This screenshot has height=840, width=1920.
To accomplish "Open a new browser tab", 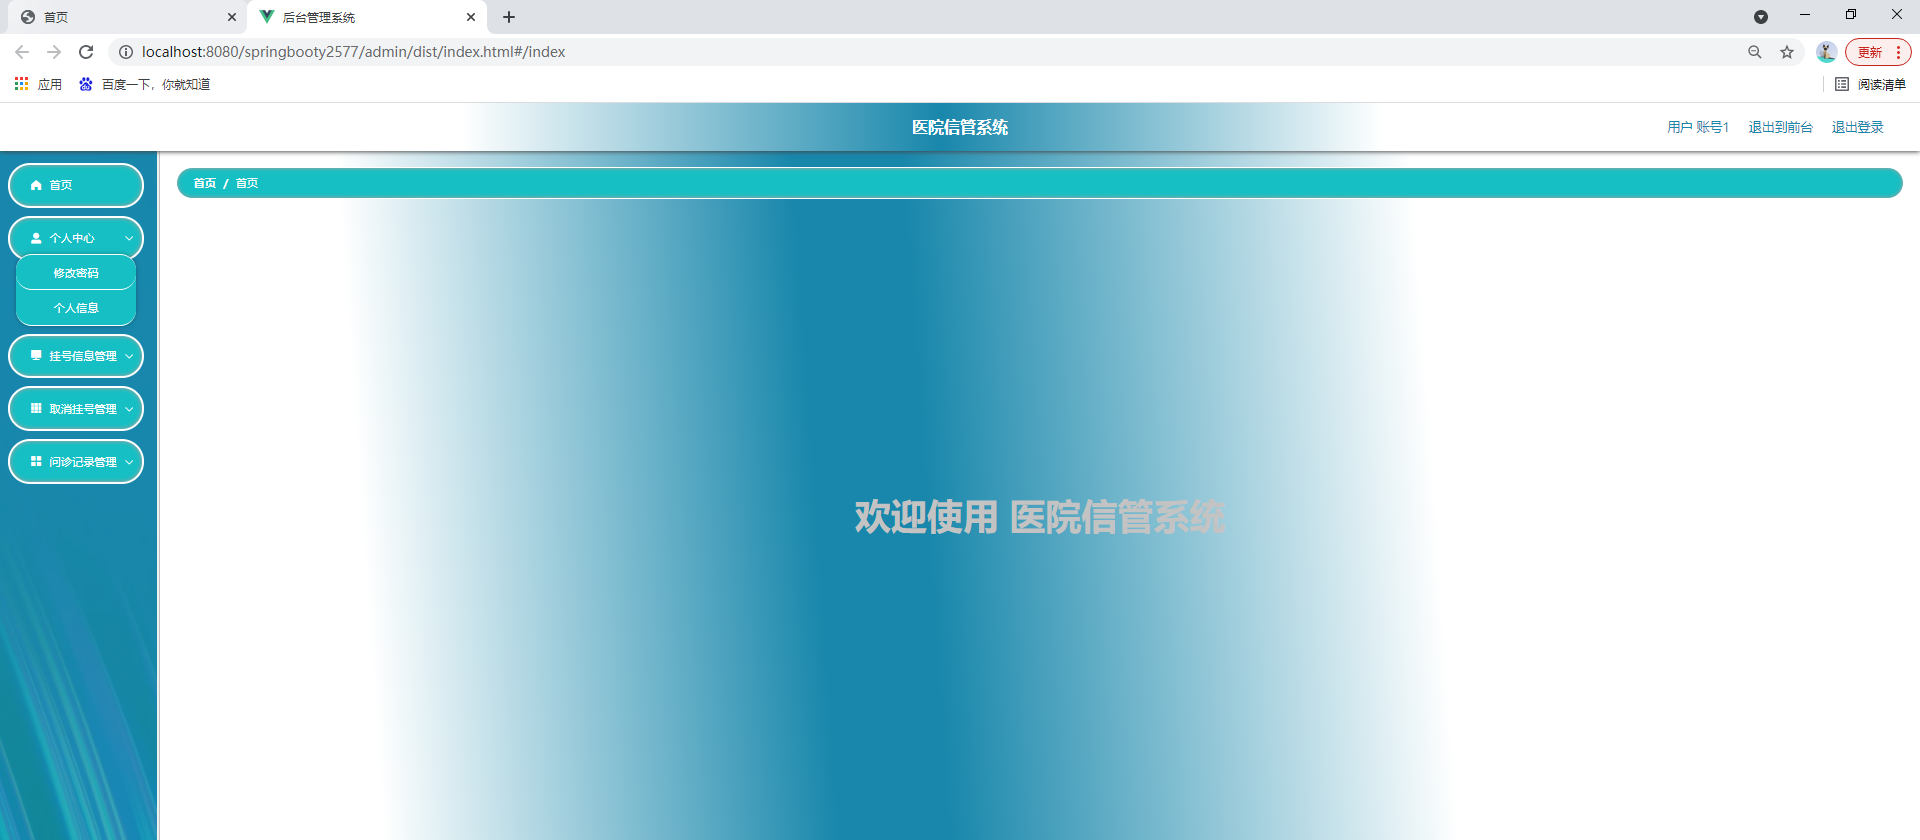I will point(509,17).
